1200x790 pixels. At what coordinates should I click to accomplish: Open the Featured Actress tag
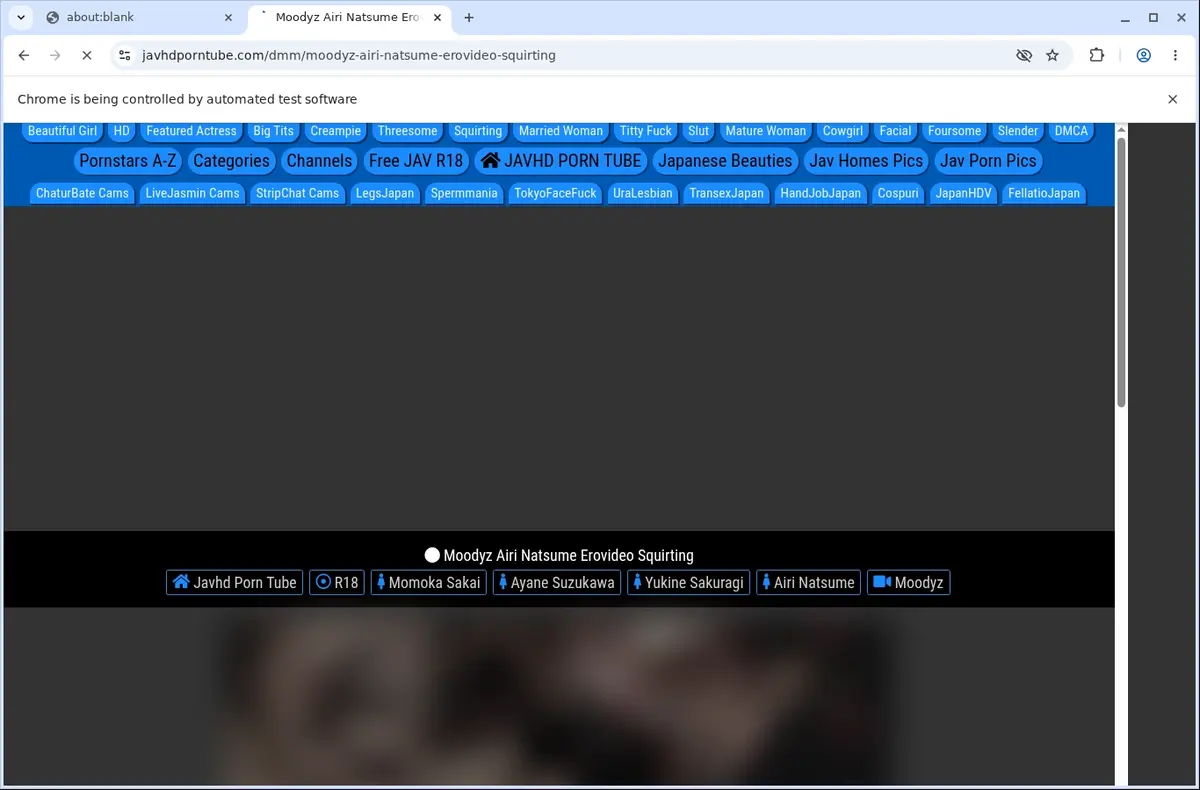click(191, 131)
